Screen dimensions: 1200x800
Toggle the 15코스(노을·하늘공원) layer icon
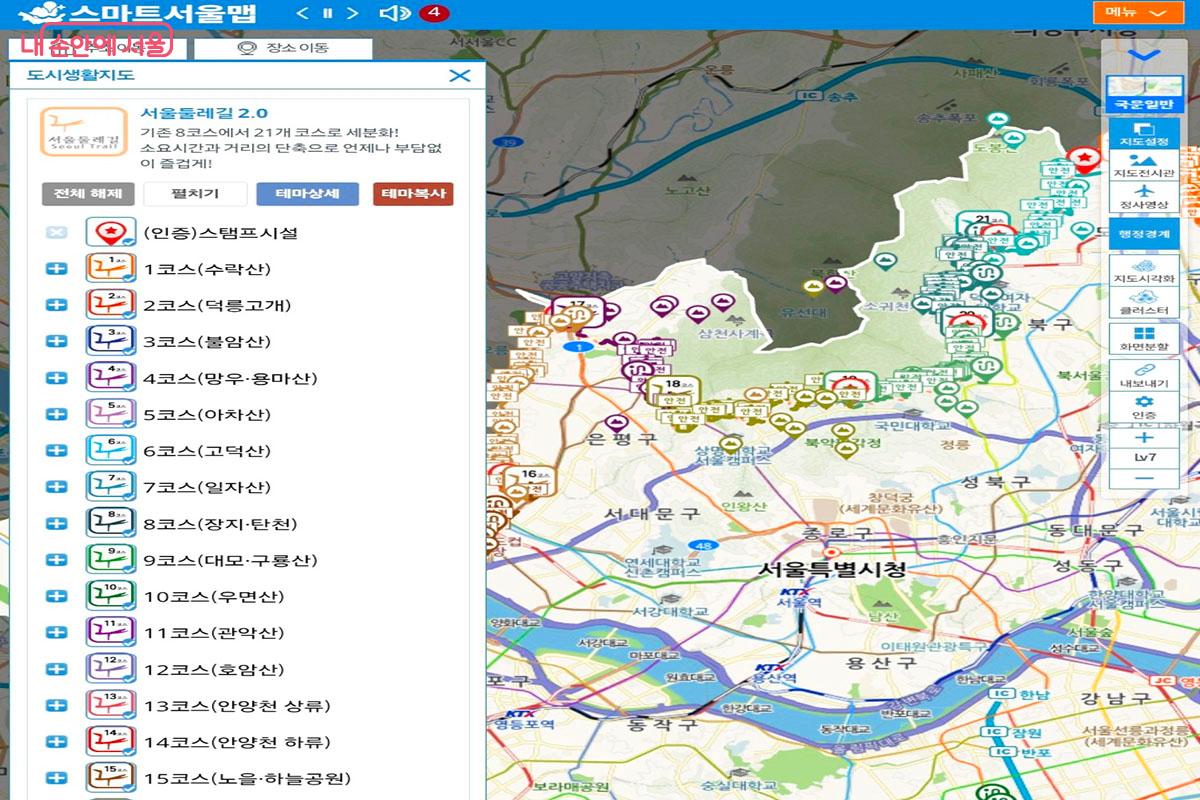click(110, 779)
